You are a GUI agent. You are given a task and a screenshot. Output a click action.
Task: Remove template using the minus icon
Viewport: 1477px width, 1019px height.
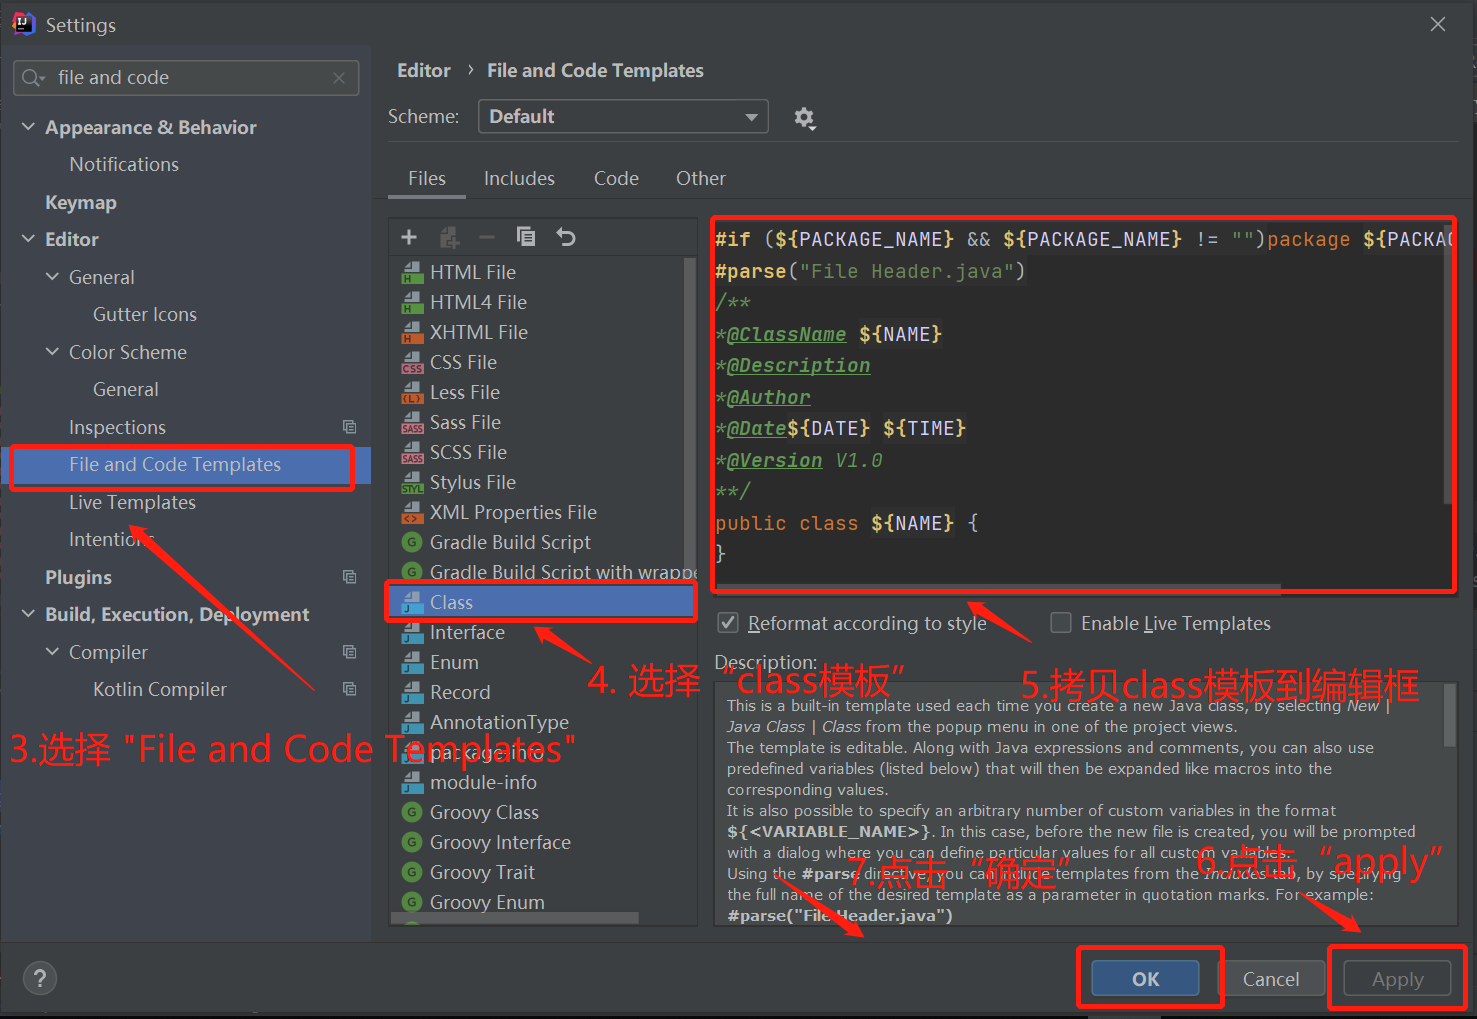(x=487, y=237)
